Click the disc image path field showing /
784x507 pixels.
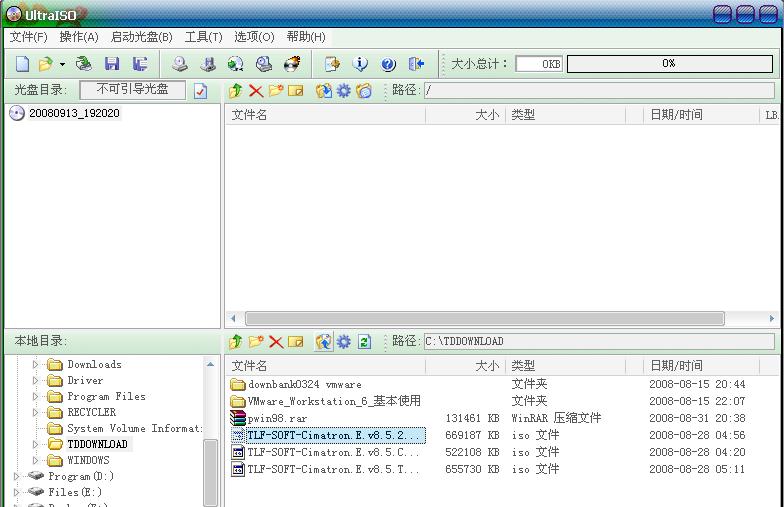[x=599, y=90]
